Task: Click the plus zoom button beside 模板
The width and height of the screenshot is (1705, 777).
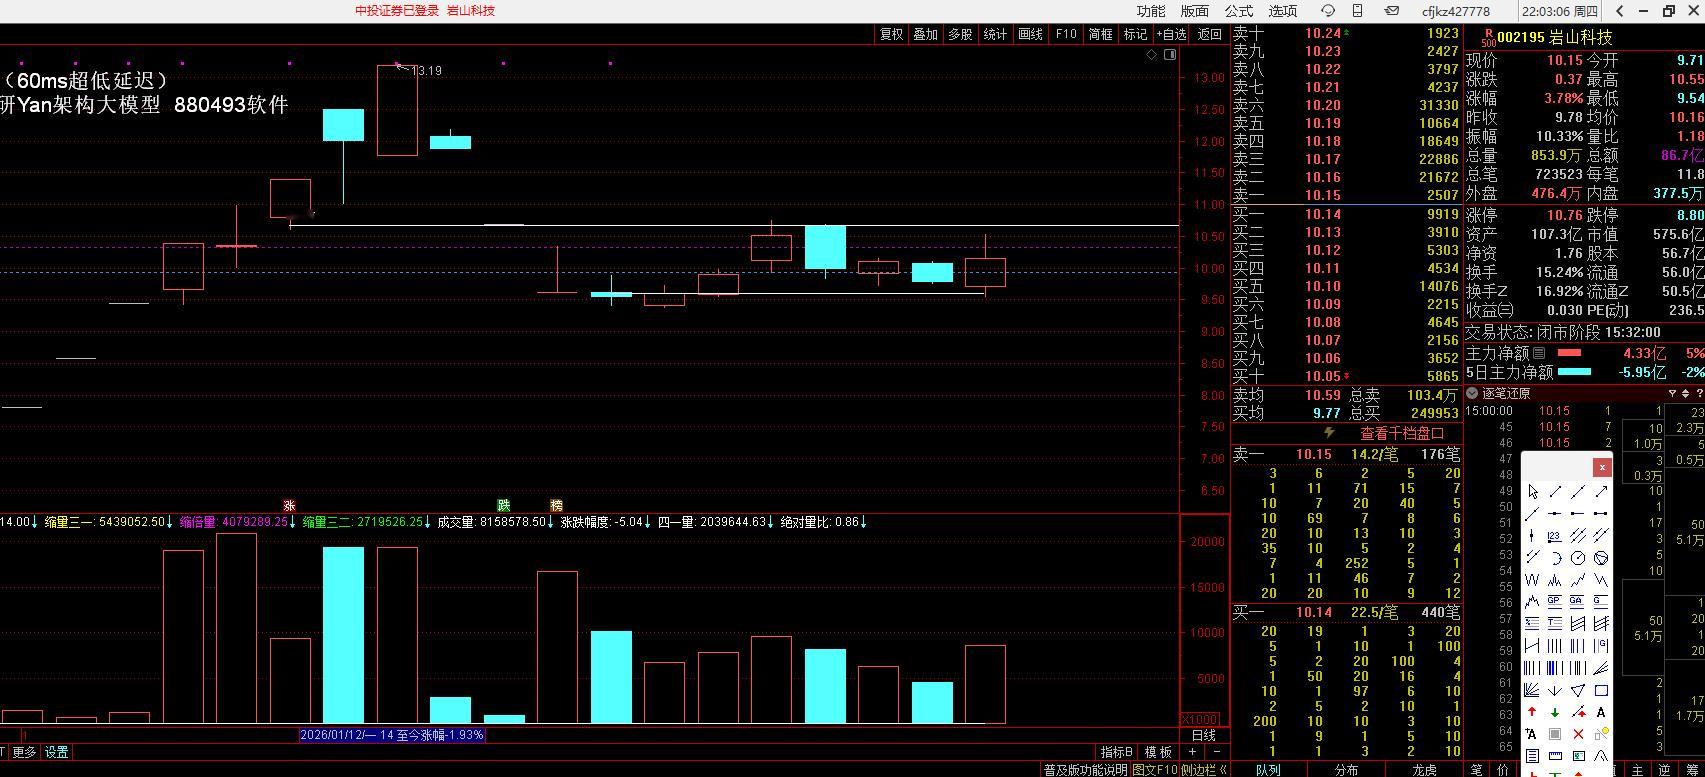Action: click(1192, 752)
